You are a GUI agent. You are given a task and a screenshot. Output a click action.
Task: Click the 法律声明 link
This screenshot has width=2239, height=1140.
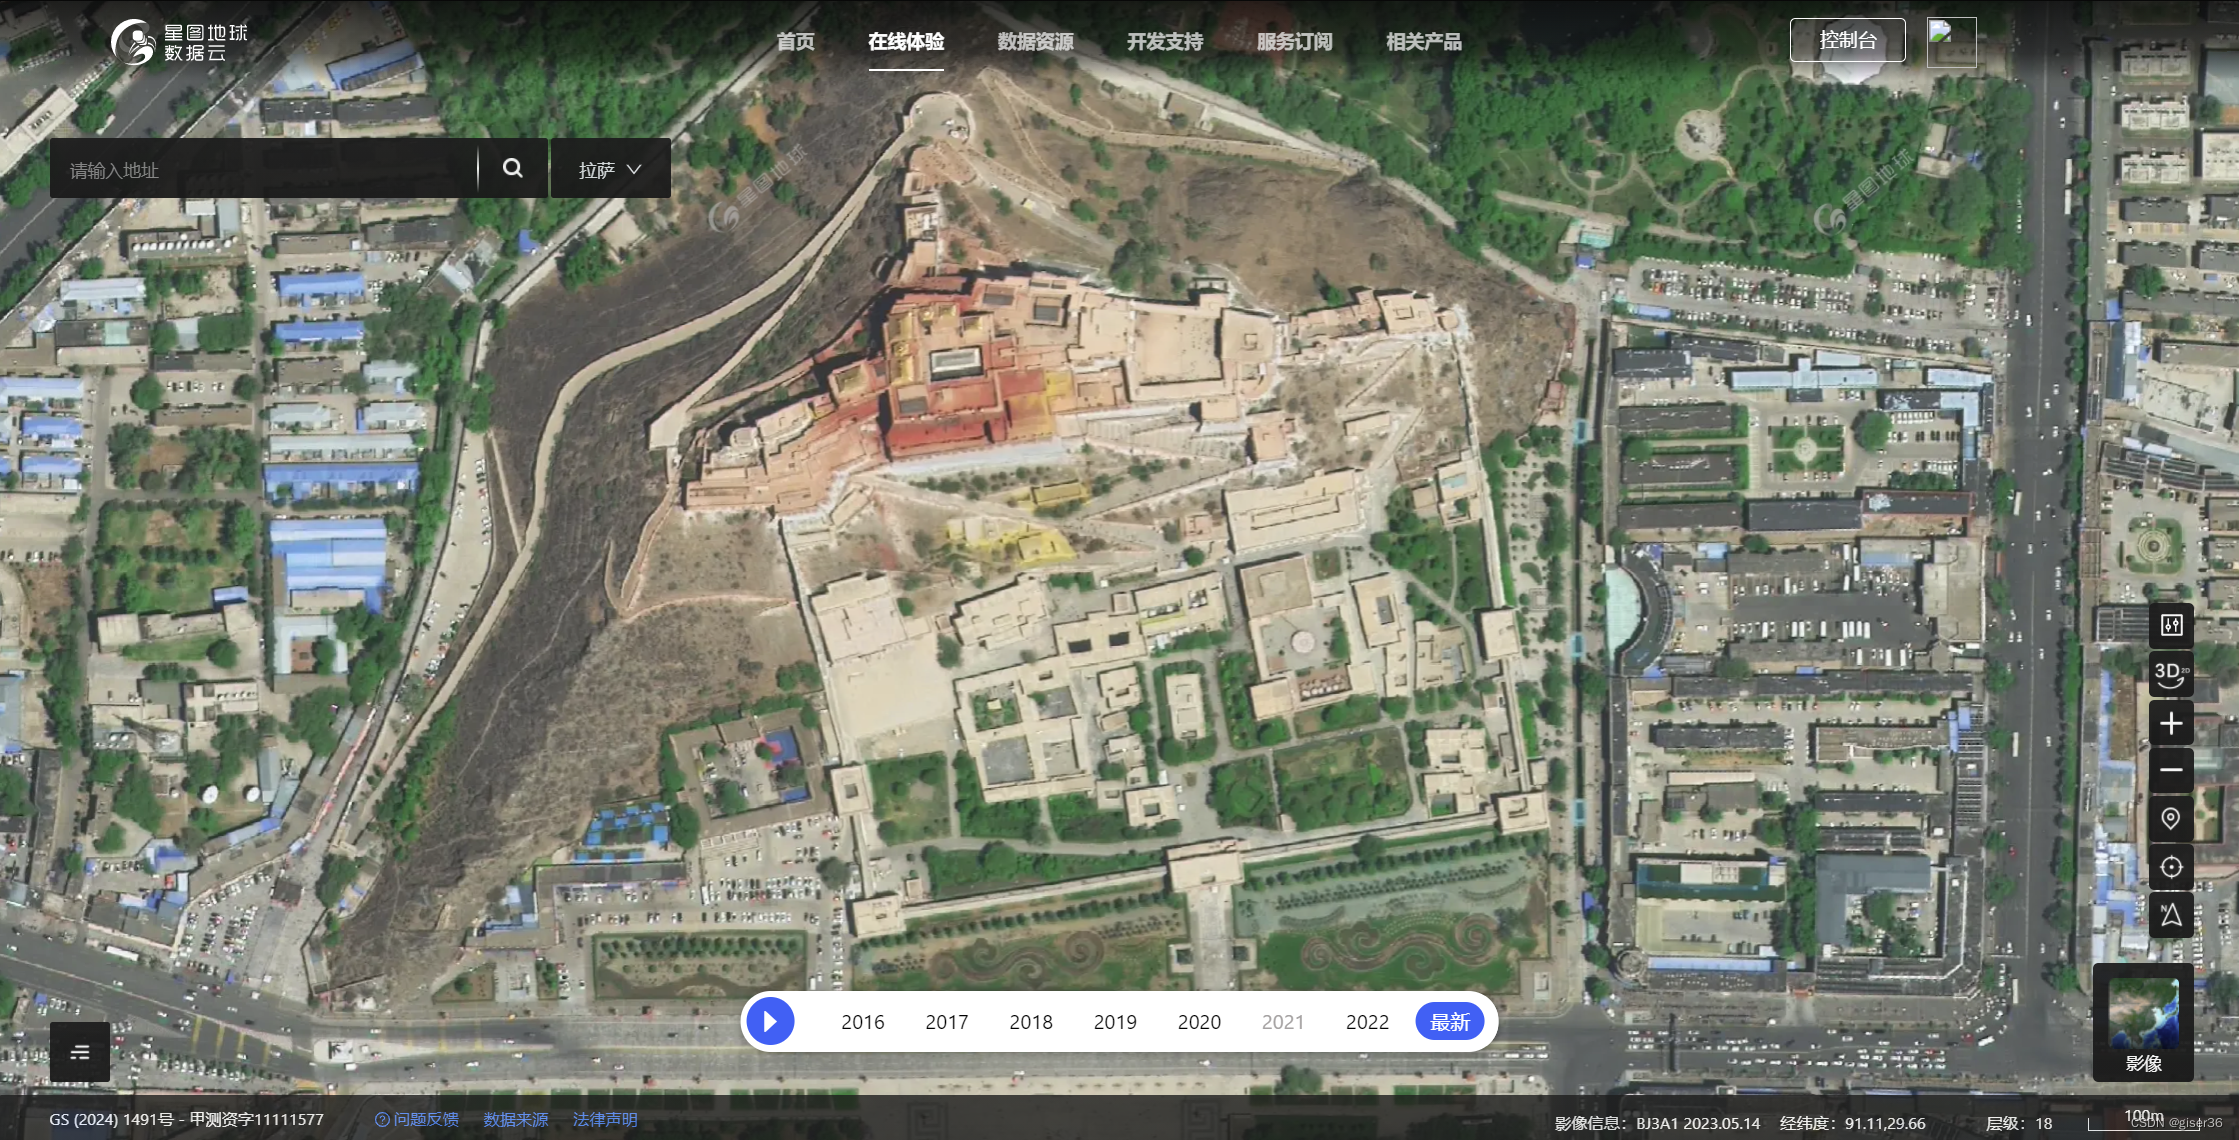[605, 1119]
